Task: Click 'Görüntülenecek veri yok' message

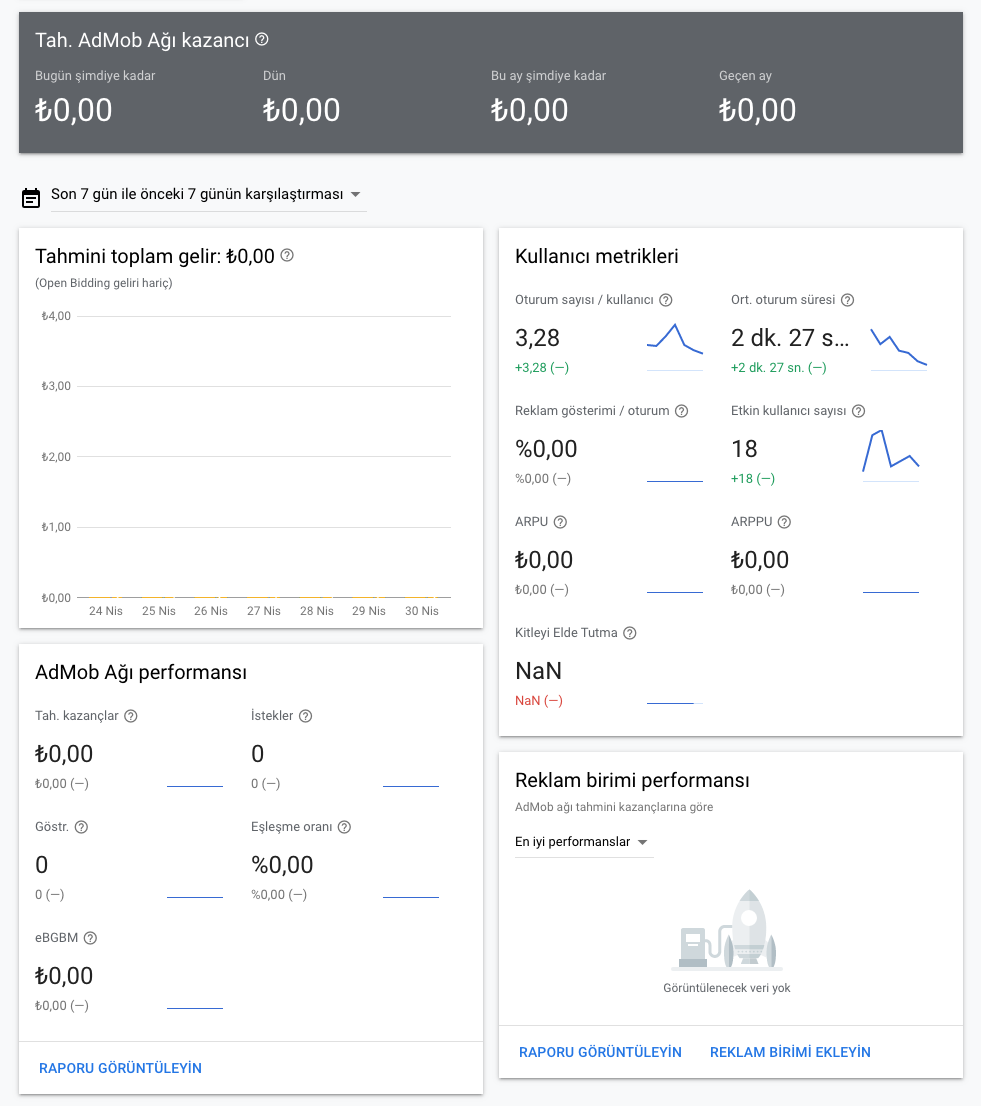Action: tap(726, 988)
